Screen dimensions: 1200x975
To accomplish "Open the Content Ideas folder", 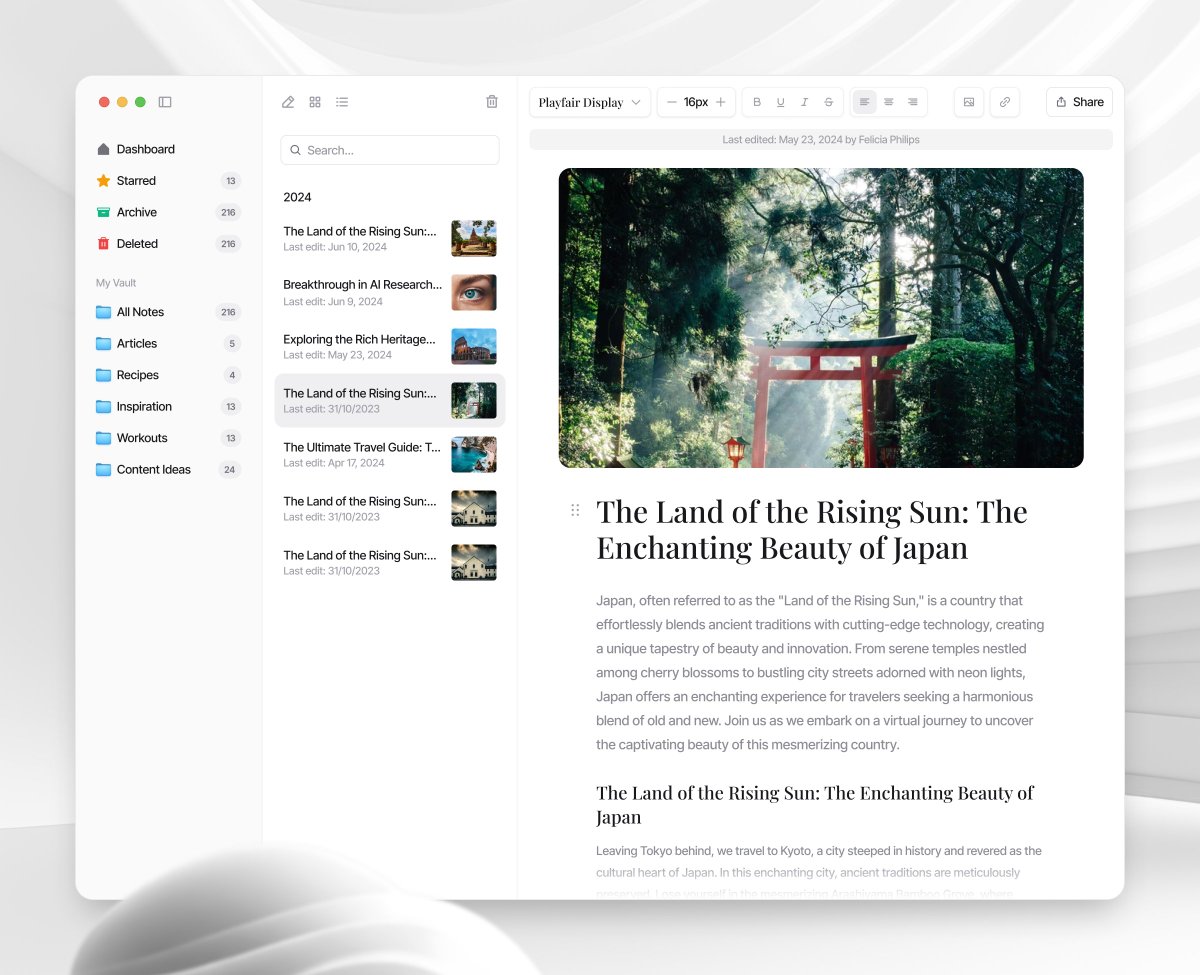I will [x=168, y=470].
